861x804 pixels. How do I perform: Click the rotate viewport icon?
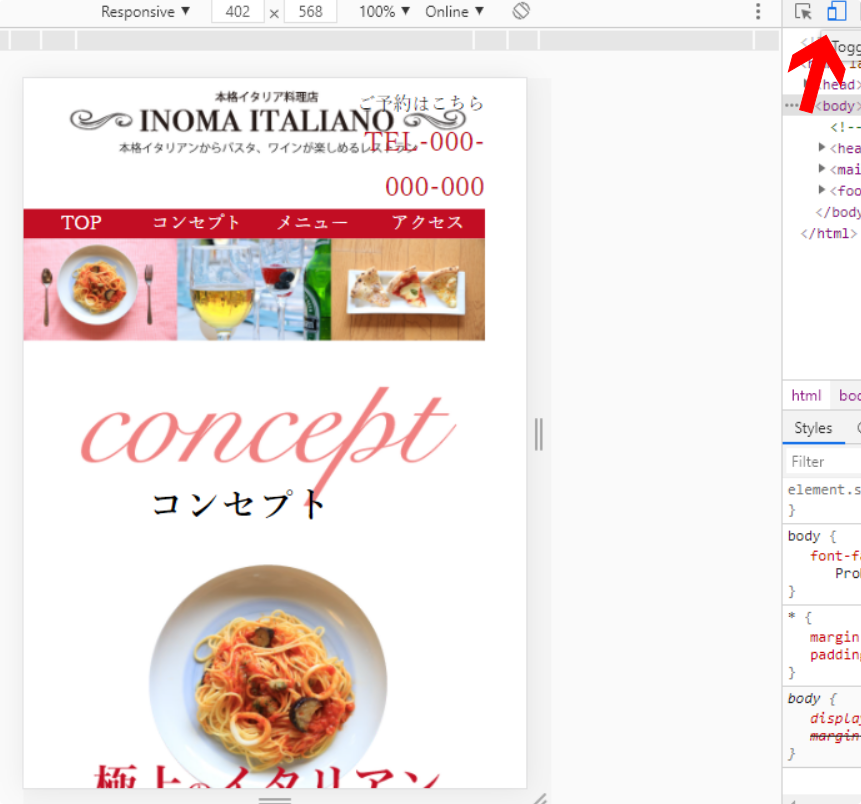521,11
